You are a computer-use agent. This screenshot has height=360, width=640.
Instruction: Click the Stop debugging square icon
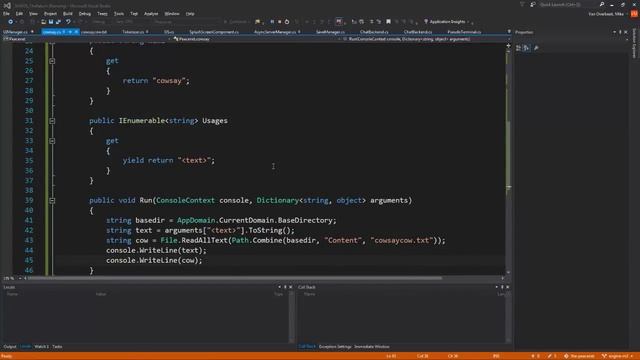click(x=280, y=22)
